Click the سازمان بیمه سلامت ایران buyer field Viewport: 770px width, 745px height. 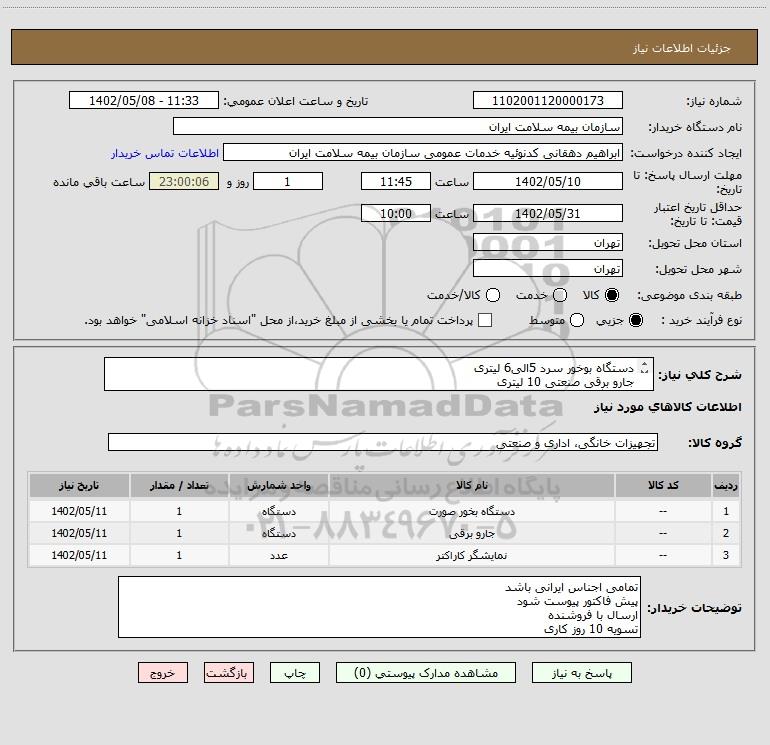(398, 126)
